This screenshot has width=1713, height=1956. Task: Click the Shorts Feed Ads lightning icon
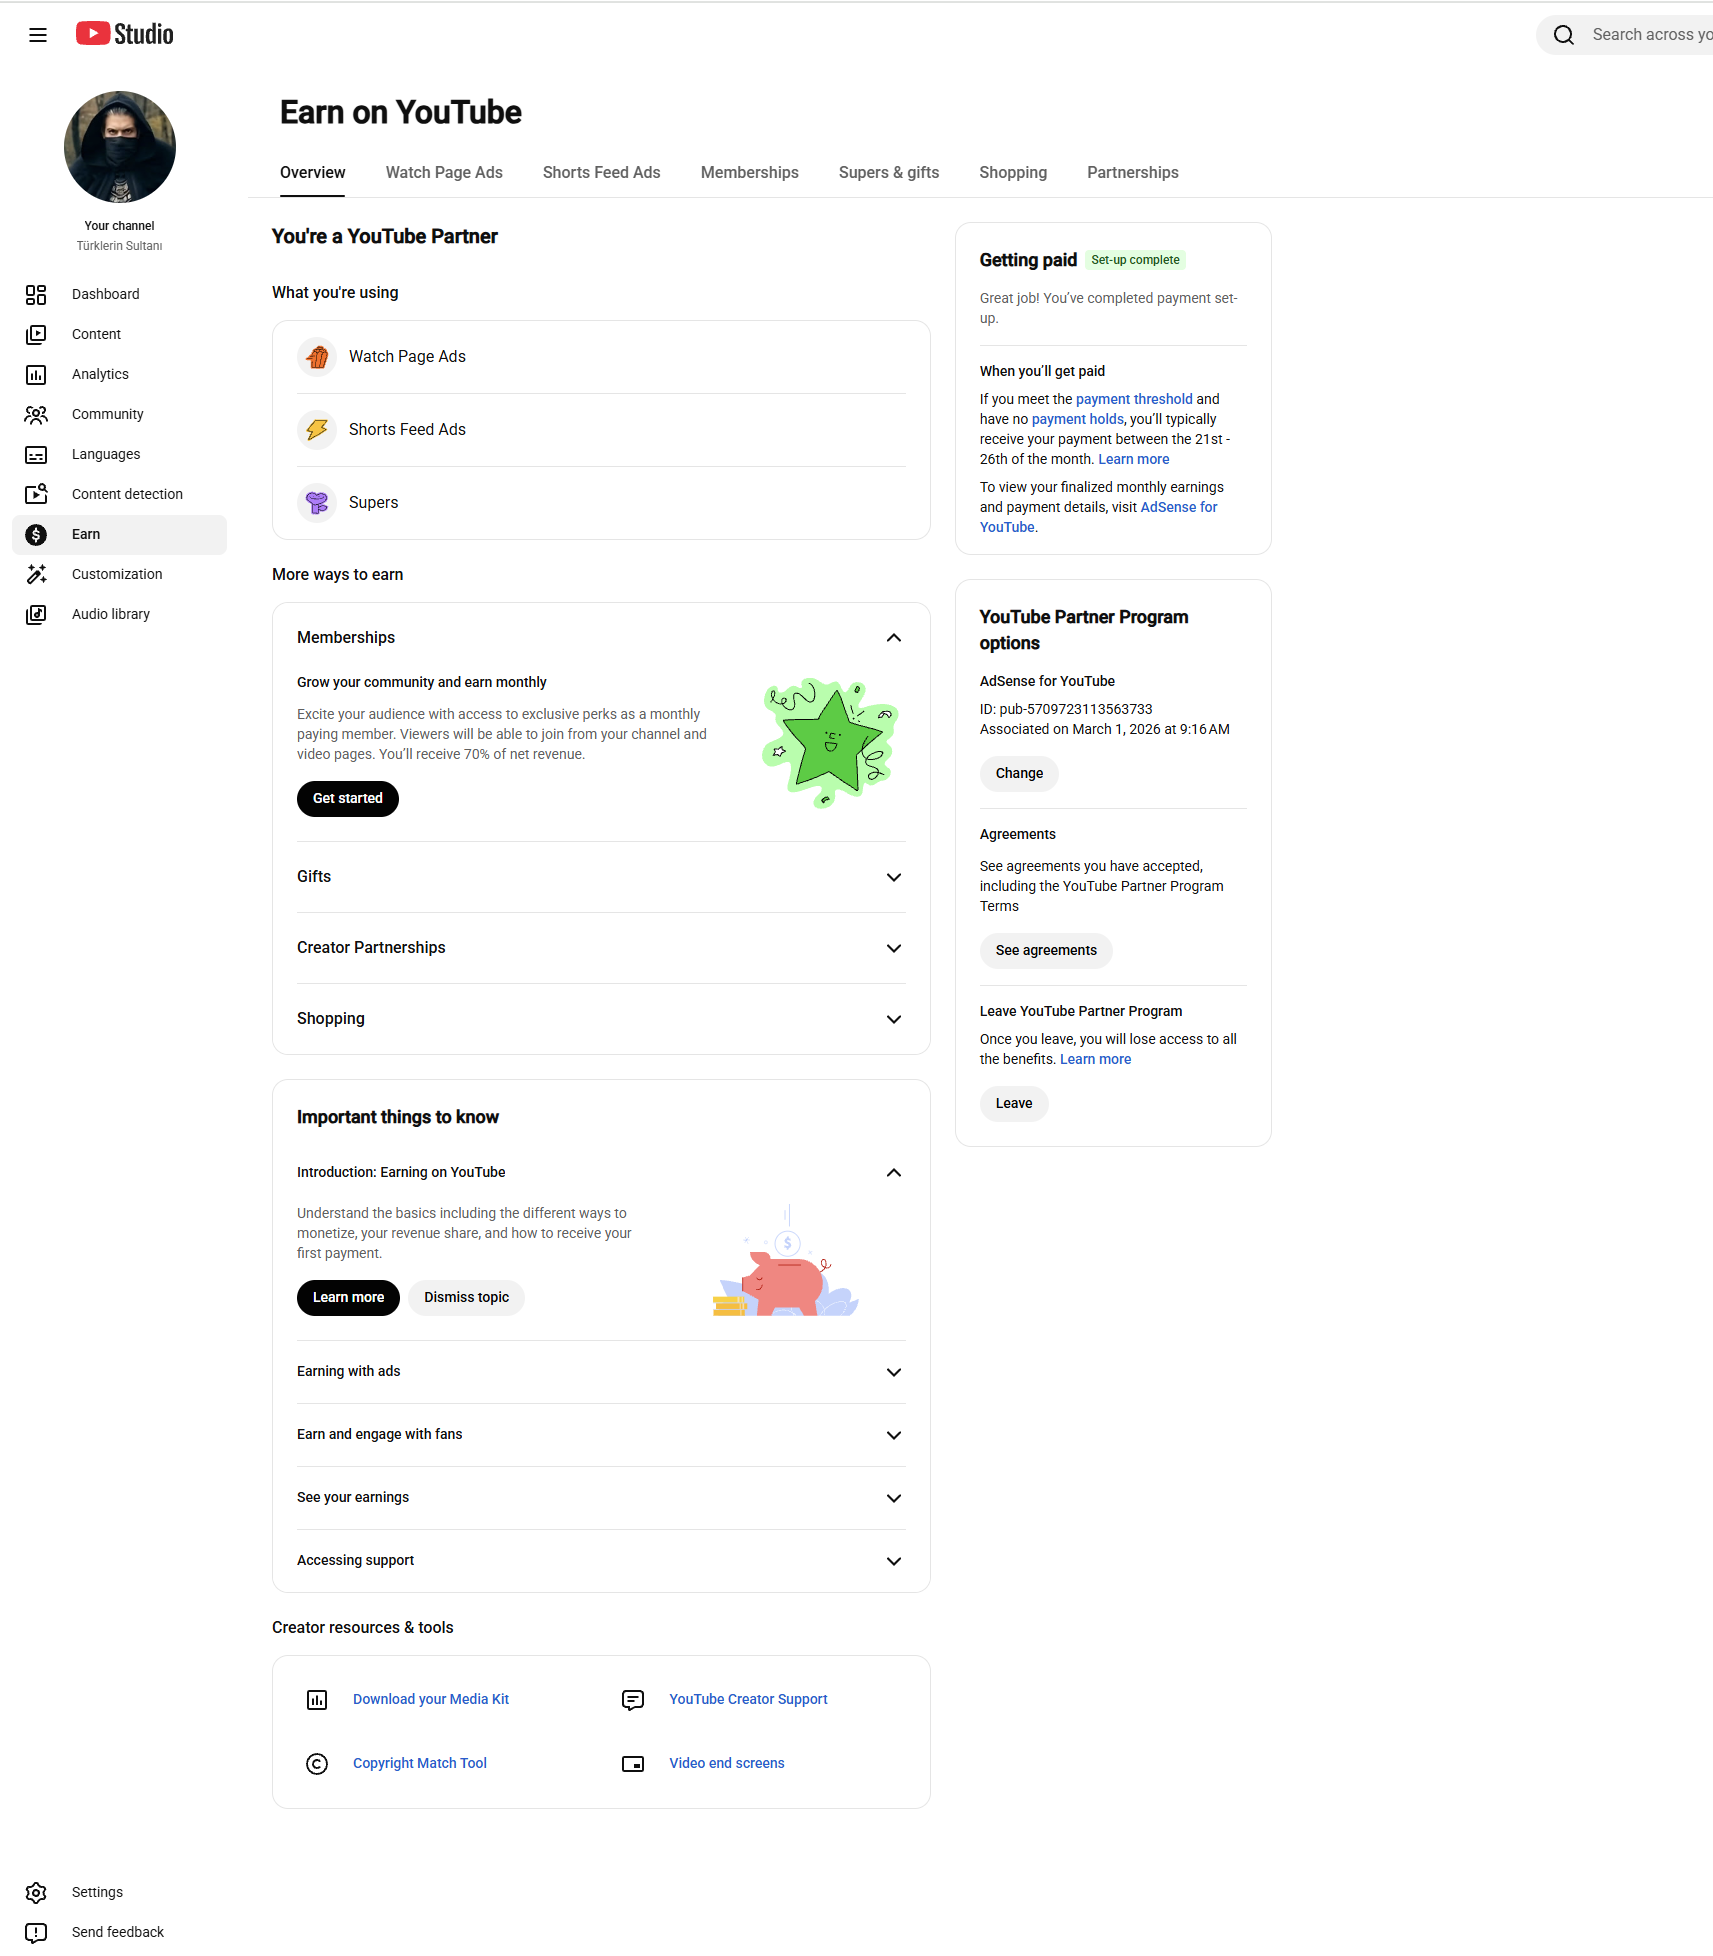click(x=317, y=430)
